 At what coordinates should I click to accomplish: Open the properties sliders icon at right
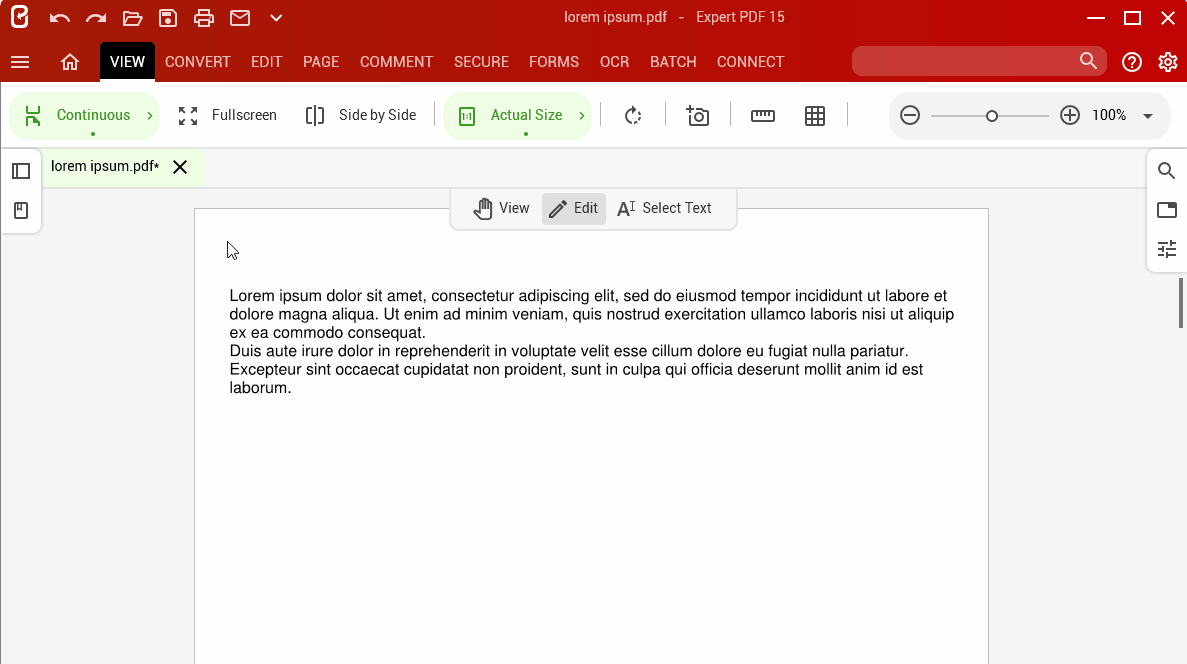click(1167, 249)
